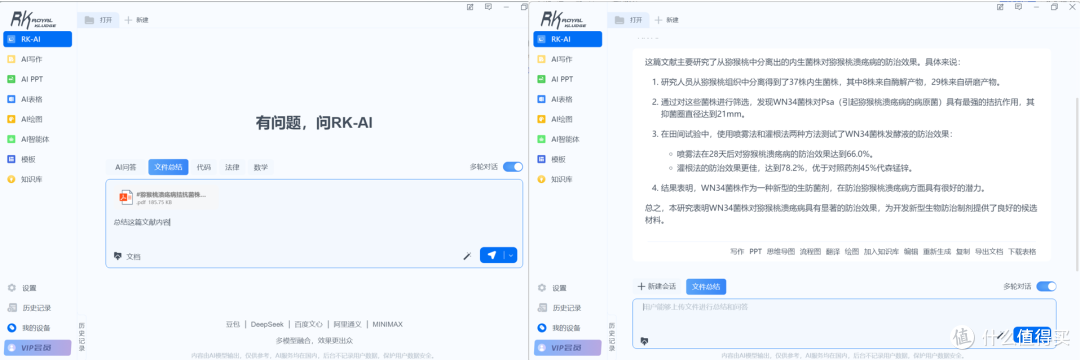Select the 代码 tab
Image resolution: width=1080 pixels, height=360 pixels.
coord(204,167)
